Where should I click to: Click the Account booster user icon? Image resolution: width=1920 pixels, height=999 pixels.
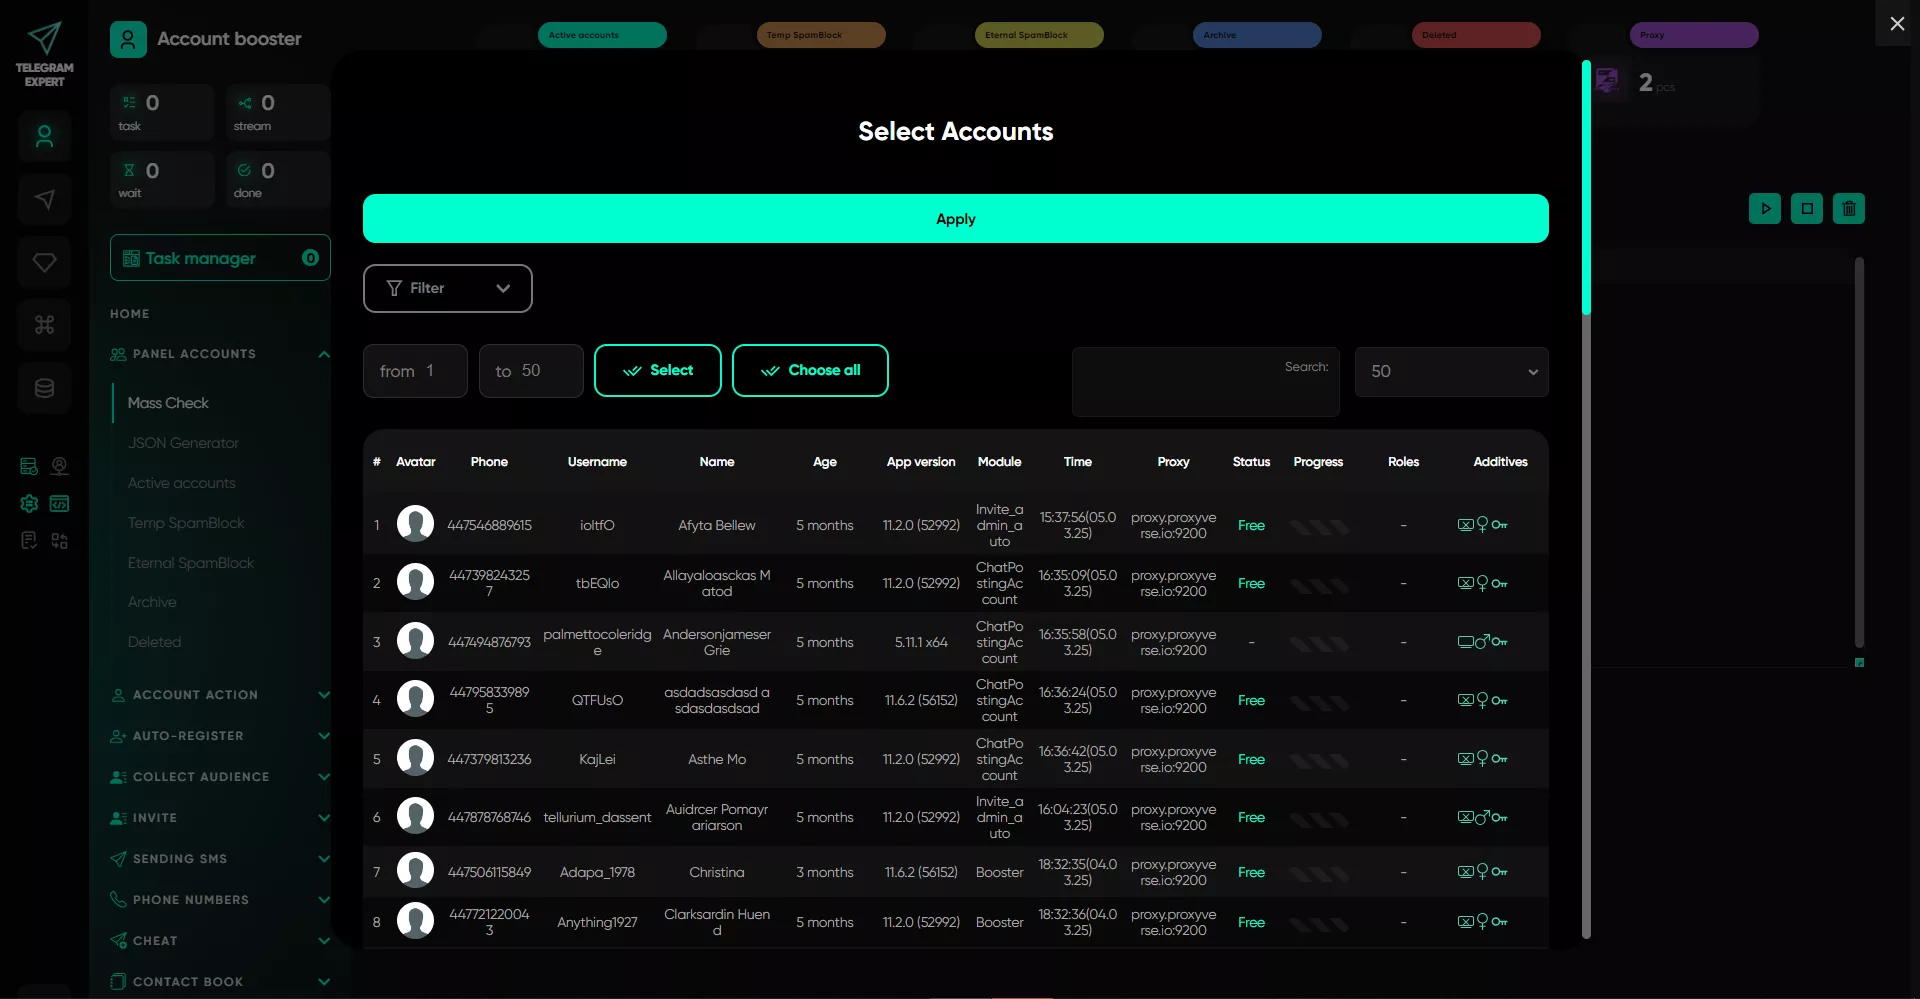(128, 39)
